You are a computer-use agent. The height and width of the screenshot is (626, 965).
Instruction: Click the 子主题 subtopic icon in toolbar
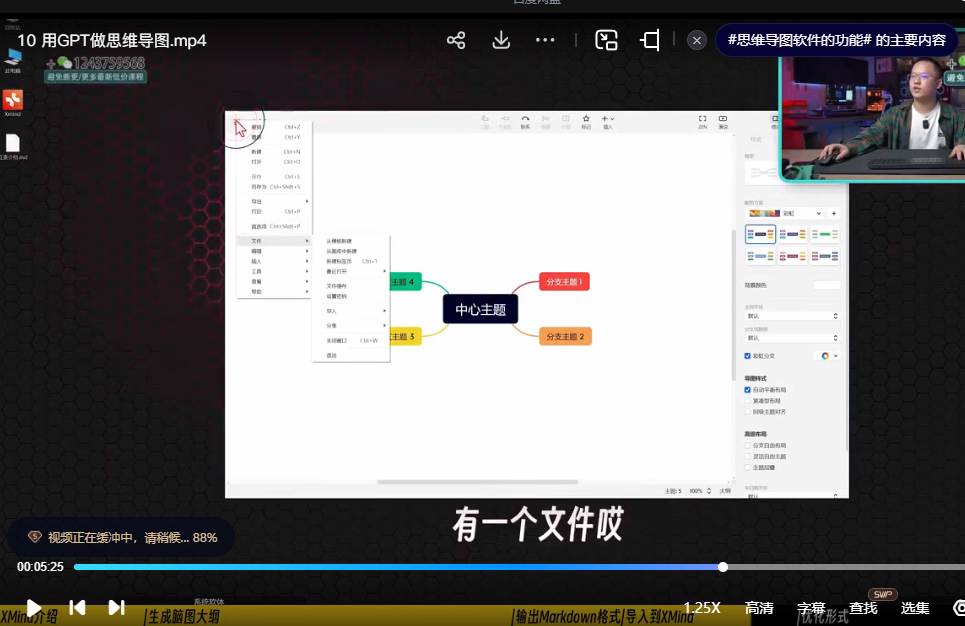pos(505,122)
